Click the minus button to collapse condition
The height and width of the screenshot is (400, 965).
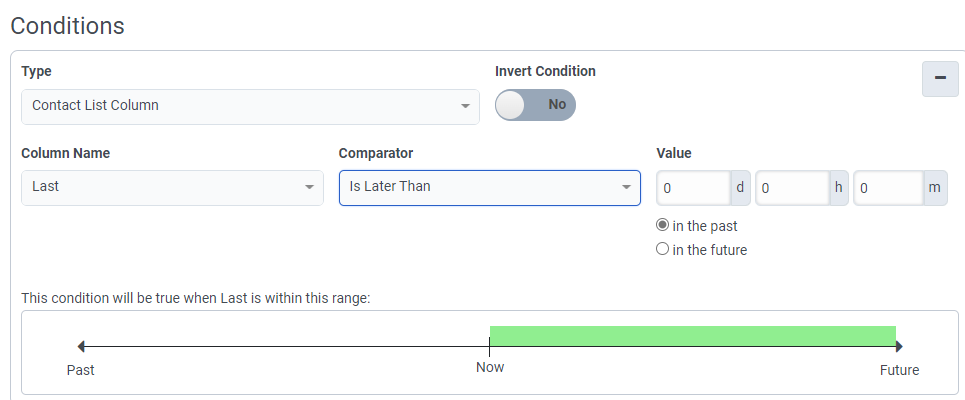[939, 79]
